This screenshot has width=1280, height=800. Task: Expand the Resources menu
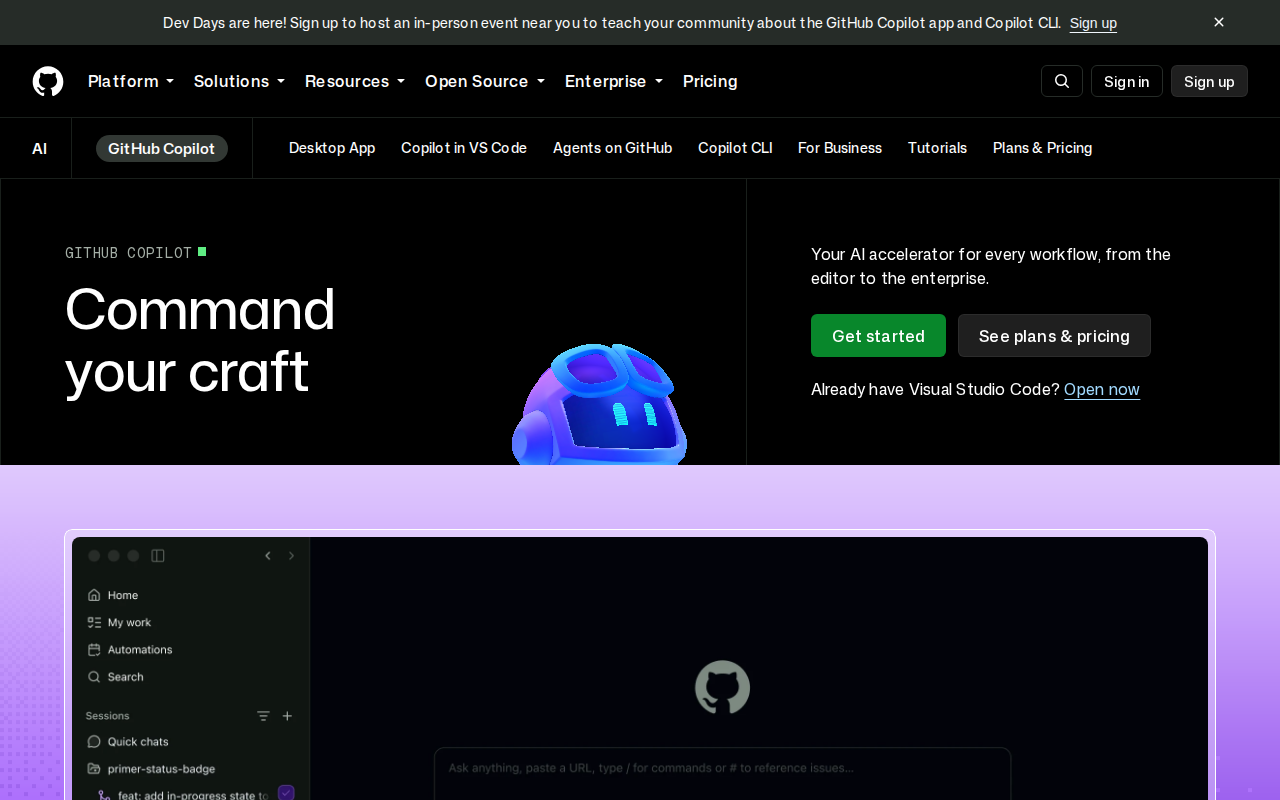point(355,81)
